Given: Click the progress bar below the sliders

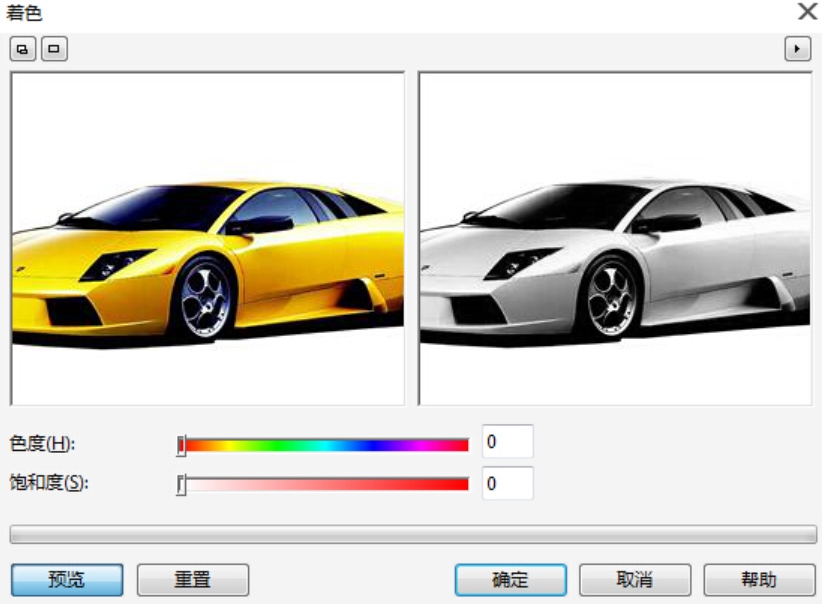Looking at the screenshot, I should 413,535.
